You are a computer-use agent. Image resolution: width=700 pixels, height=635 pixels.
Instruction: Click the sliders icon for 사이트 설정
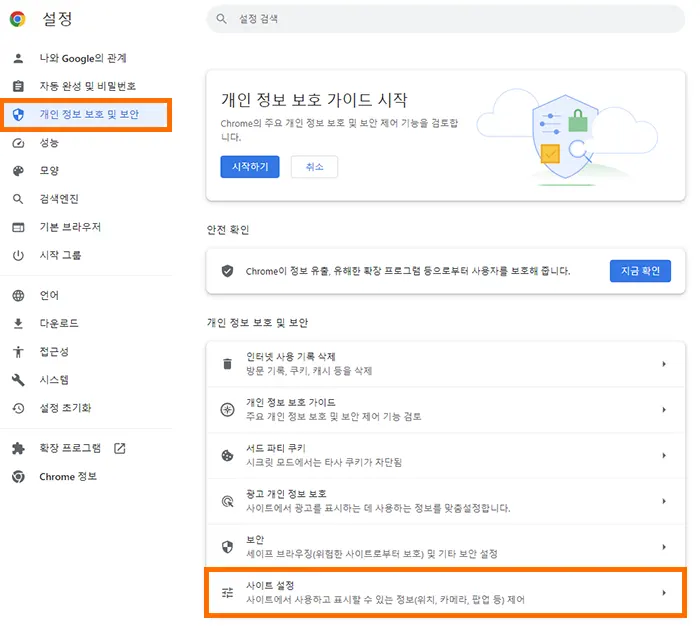point(227,593)
